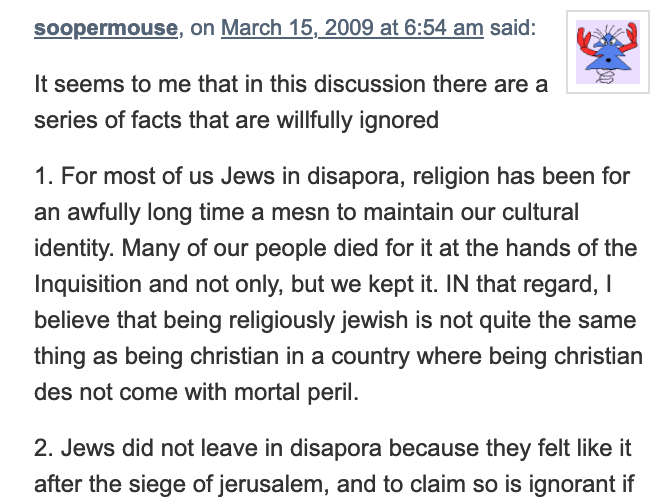Click the word "Inquisition" in the first point

pos(88,285)
